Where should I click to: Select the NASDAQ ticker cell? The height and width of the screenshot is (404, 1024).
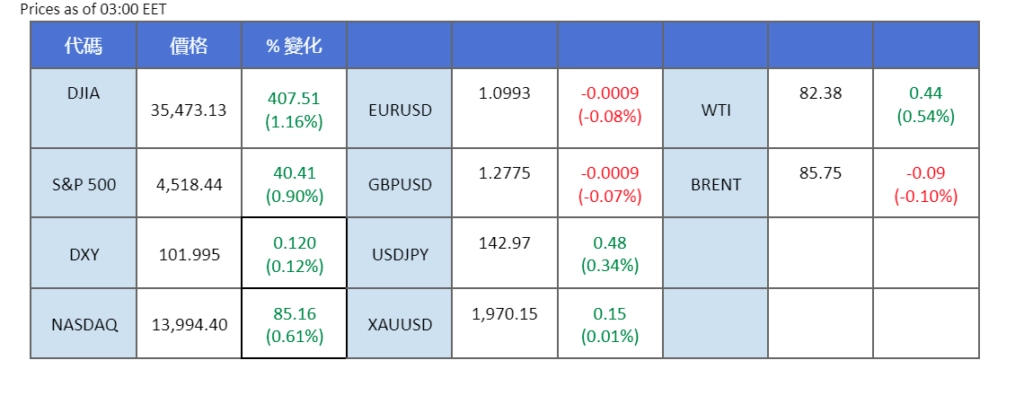[83, 324]
